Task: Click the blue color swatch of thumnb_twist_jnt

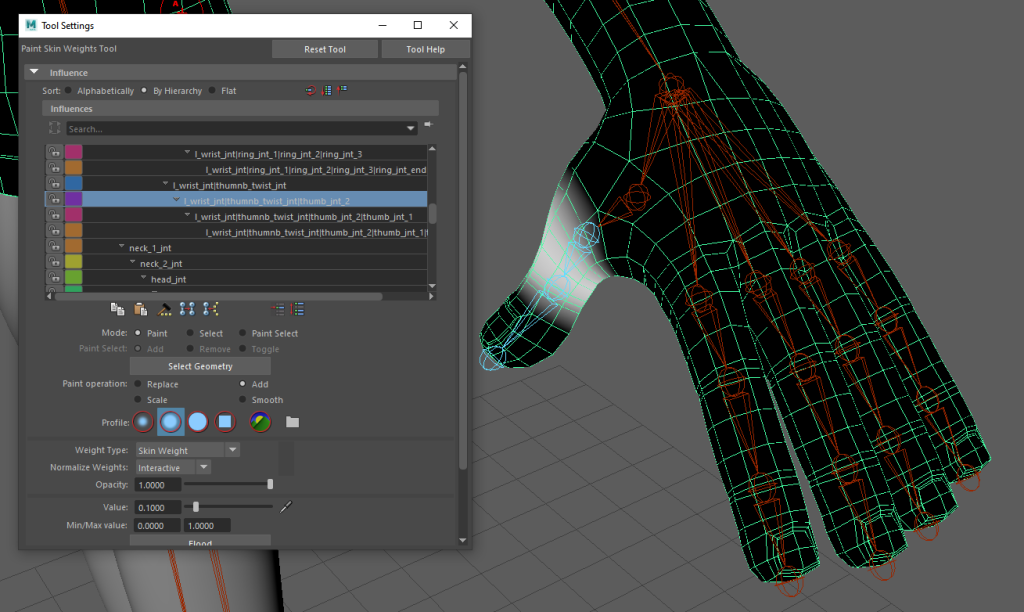Action: [x=73, y=184]
